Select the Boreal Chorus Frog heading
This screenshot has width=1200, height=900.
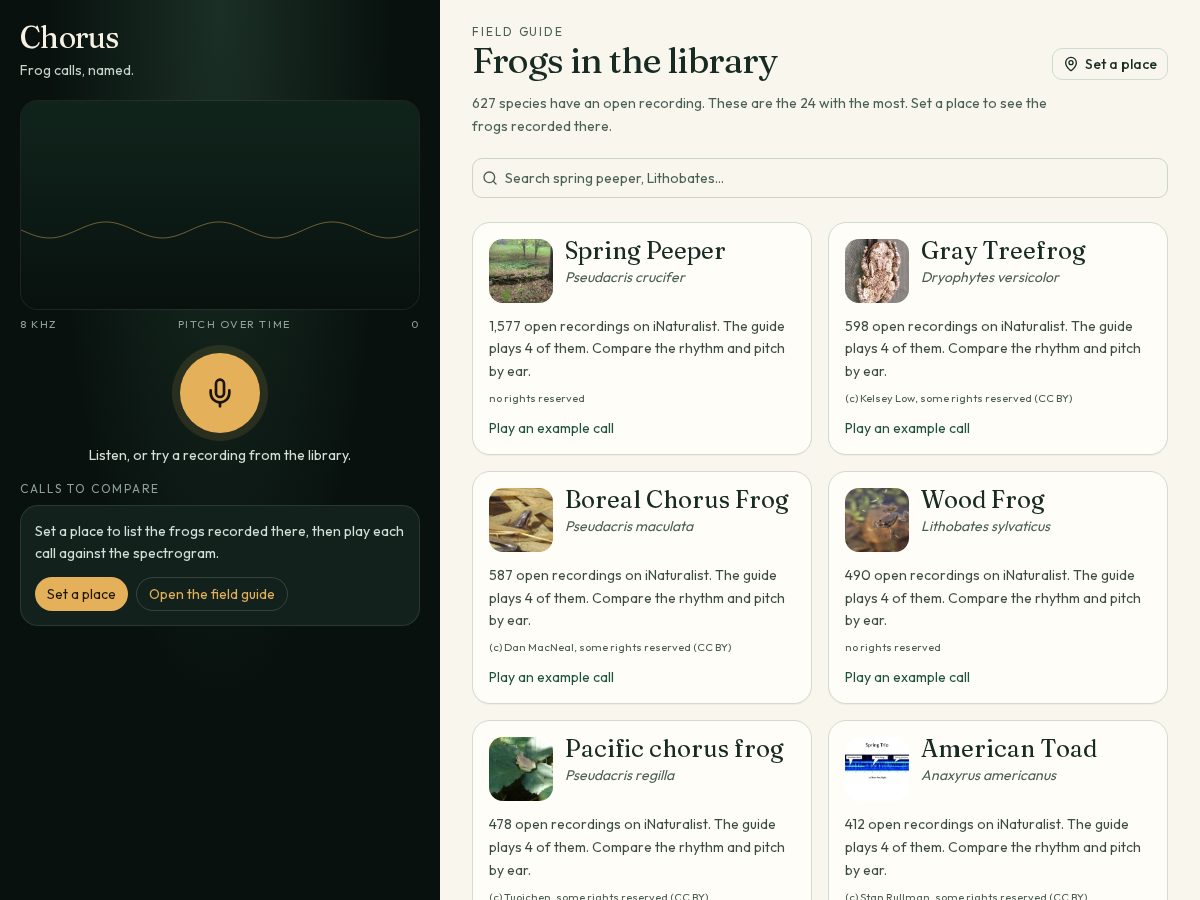point(677,500)
